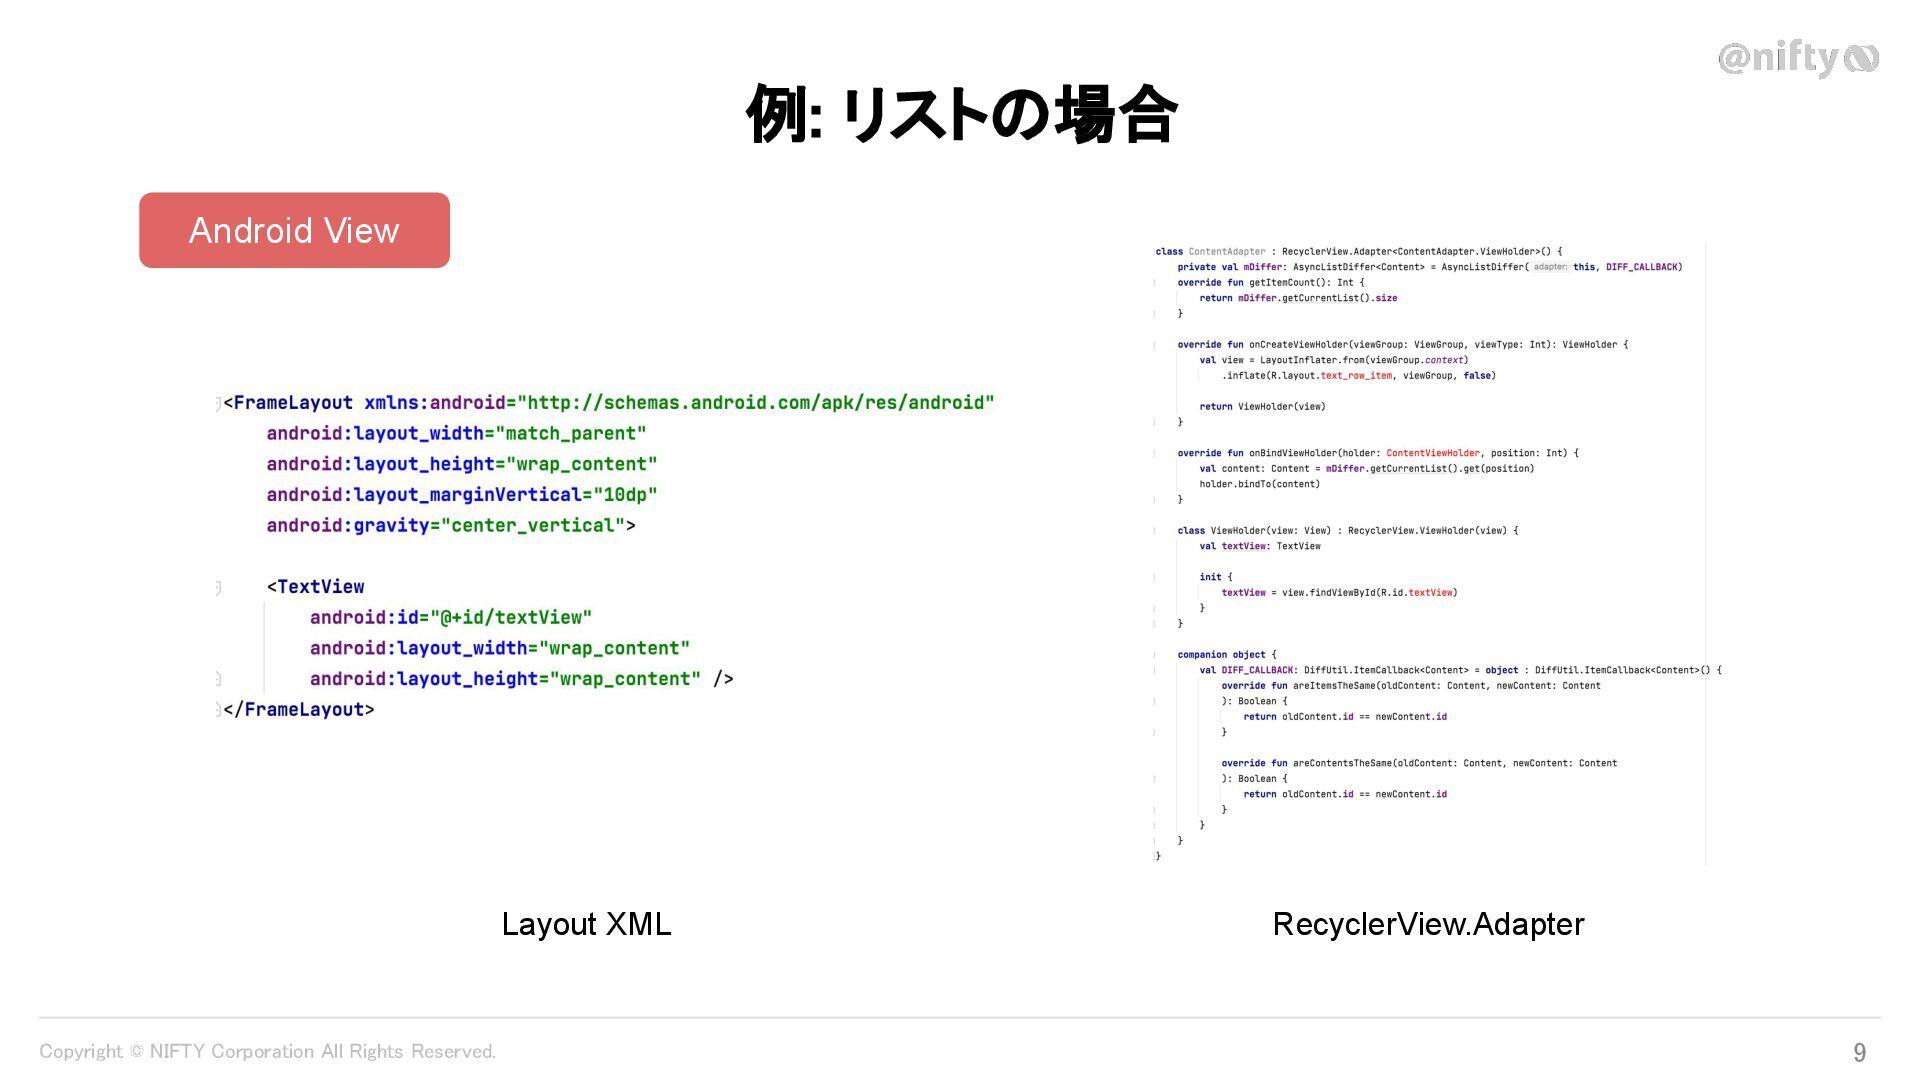The width and height of the screenshot is (1920, 1080).
Task: Click return ViewHolder(view) line
Action: pyautogui.click(x=1262, y=407)
